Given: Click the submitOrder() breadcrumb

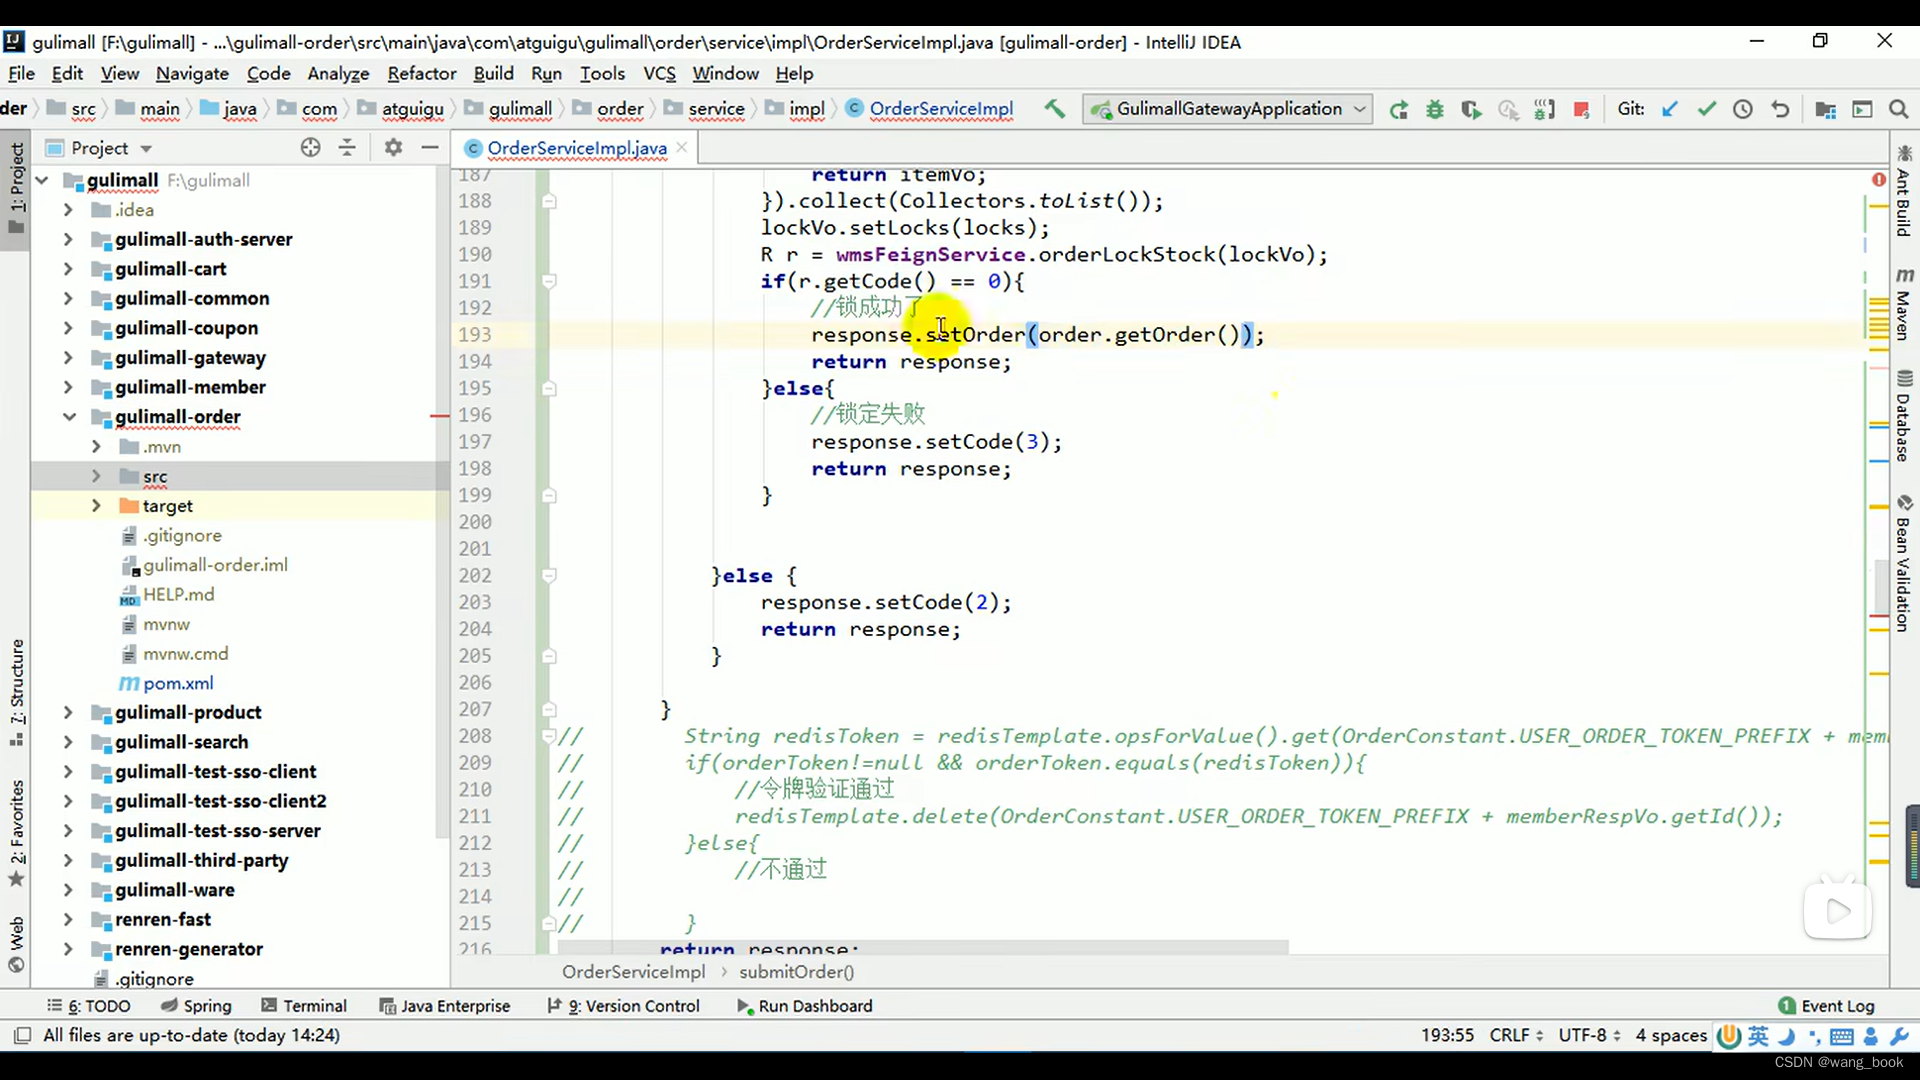Looking at the screenshot, I should pyautogui.click(x=796, y=972).
